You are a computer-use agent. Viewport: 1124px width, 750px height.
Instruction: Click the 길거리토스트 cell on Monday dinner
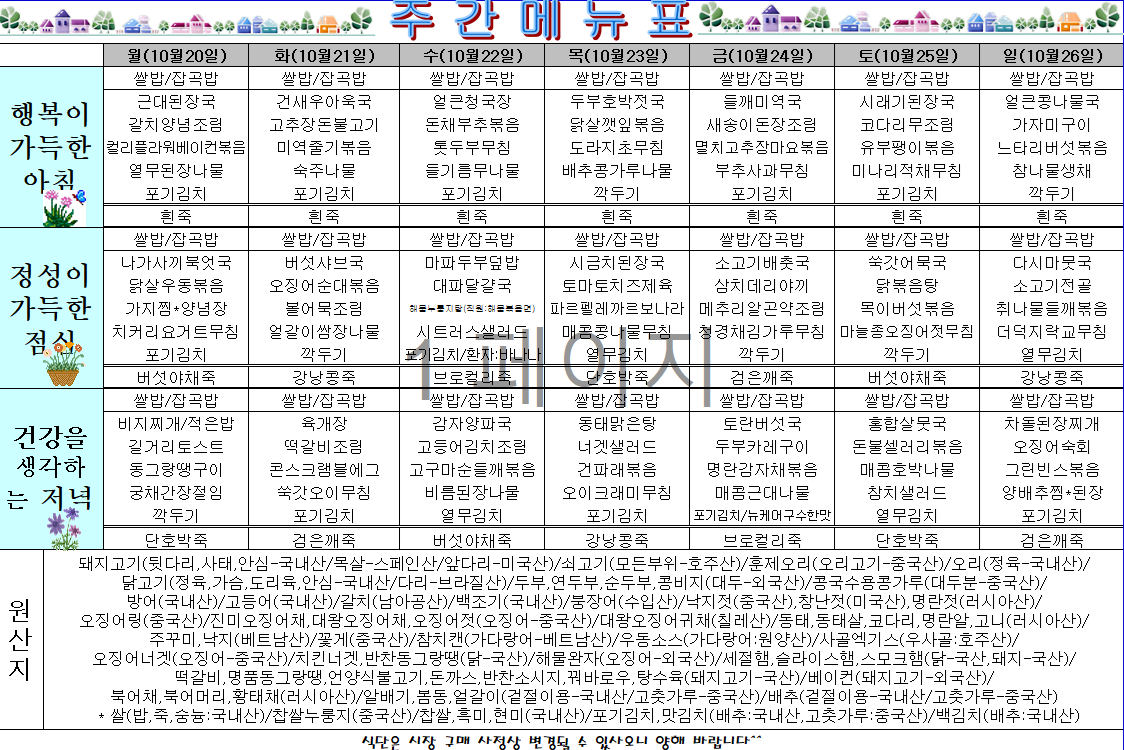tap(176, 446)
